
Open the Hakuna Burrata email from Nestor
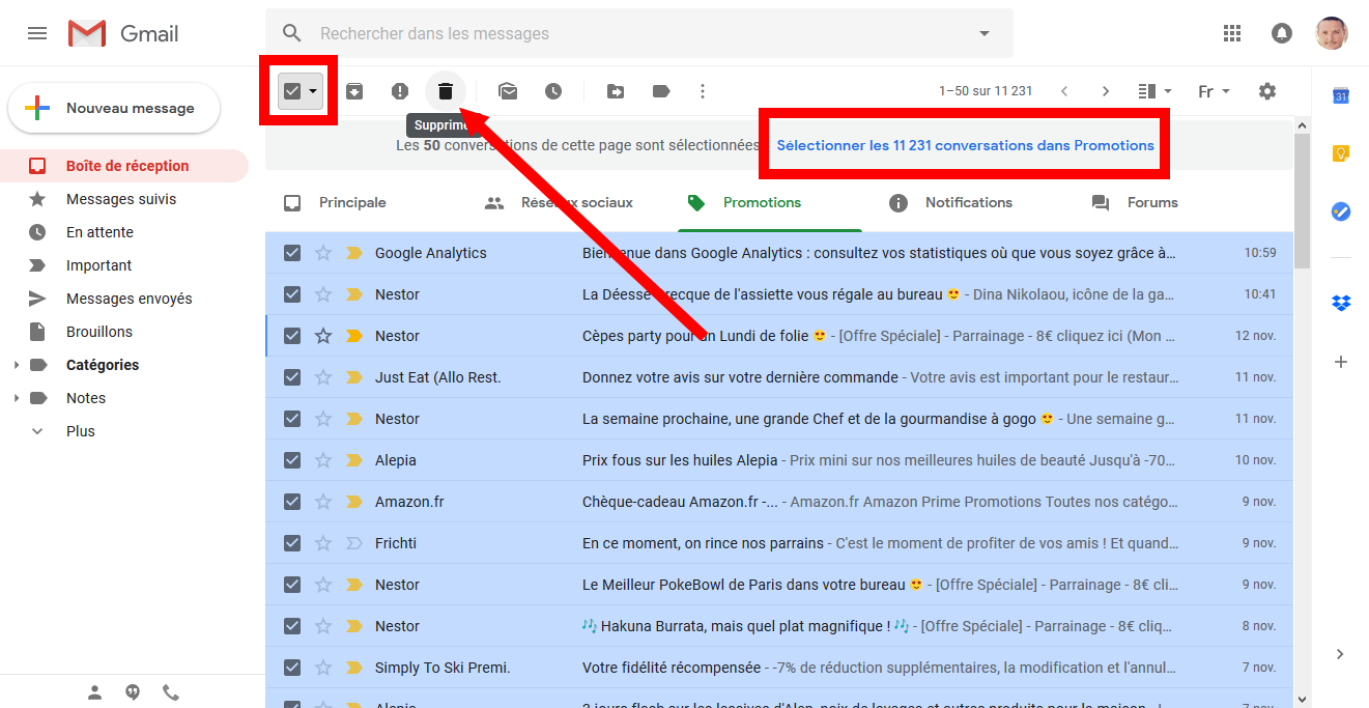(x=779, y=626)
